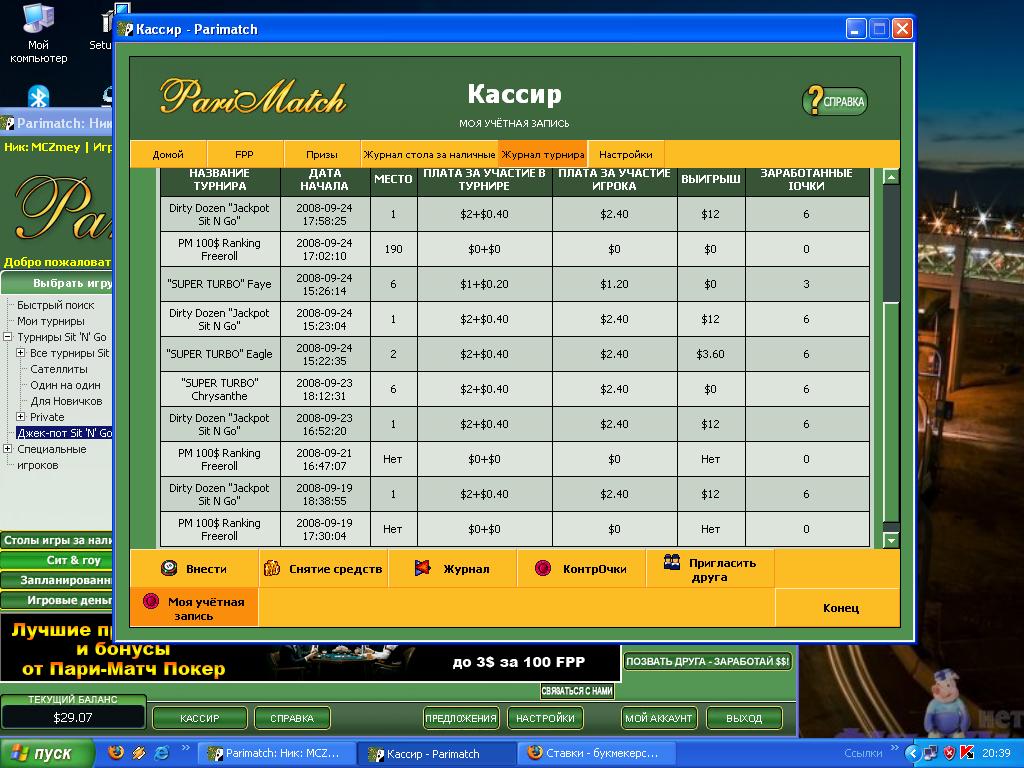Collapse the Турниры Sit 'N' Go tree node
Image resolution: width=1024 pixels, height=768 pixels.
pos(8,337)
